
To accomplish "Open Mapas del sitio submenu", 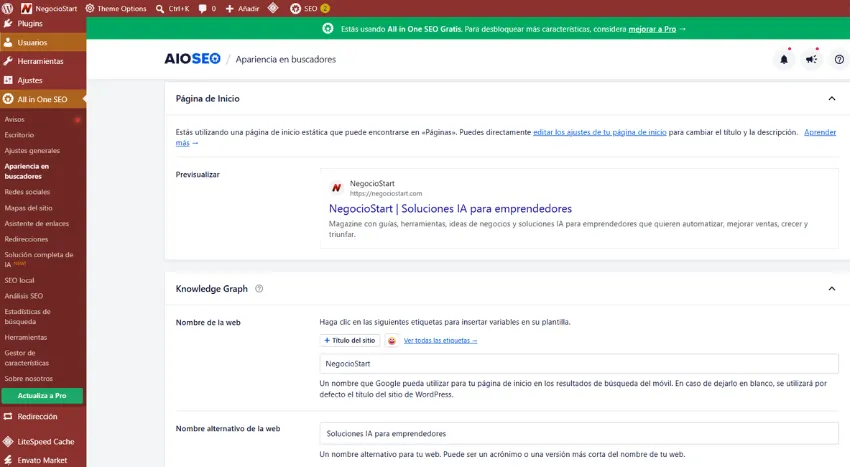I will click(28, 208).
